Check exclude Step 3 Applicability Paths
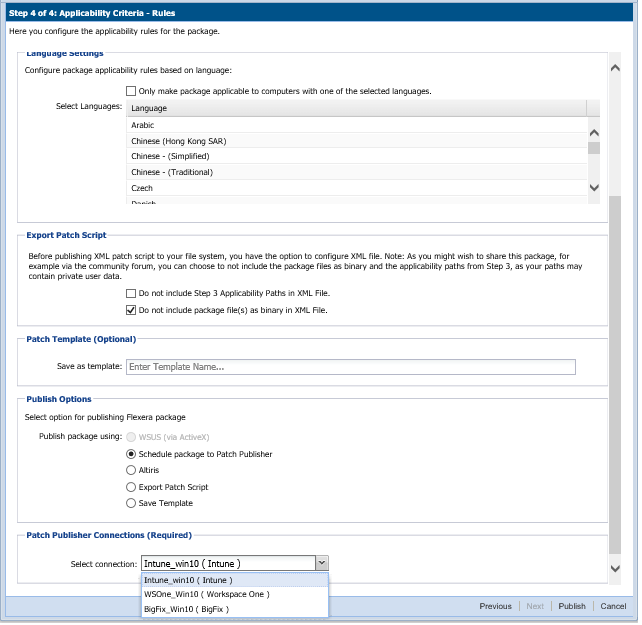The height and width of the screenshot is (625, 642). coord(131,294)
